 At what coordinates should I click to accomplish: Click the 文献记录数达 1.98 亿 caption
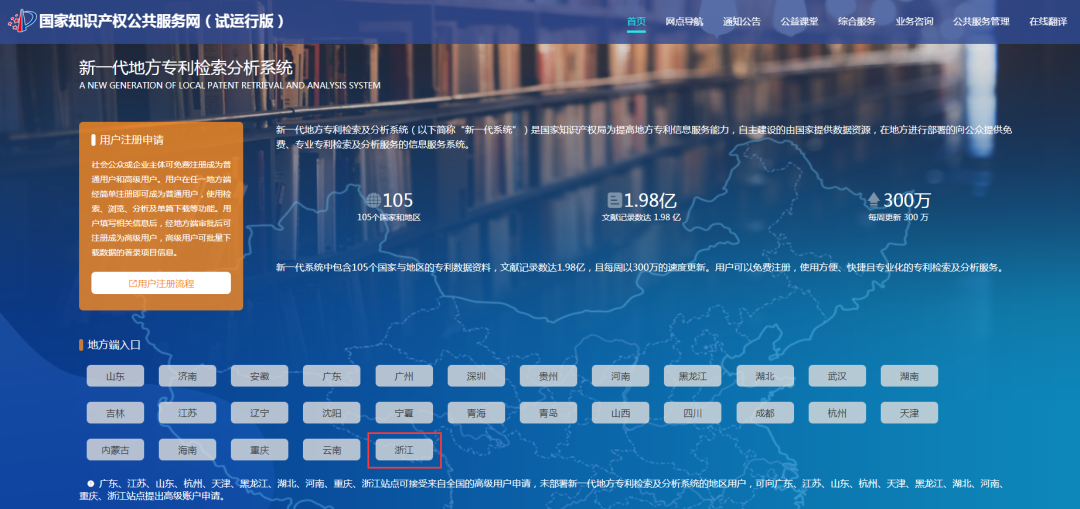coord(641,218)
